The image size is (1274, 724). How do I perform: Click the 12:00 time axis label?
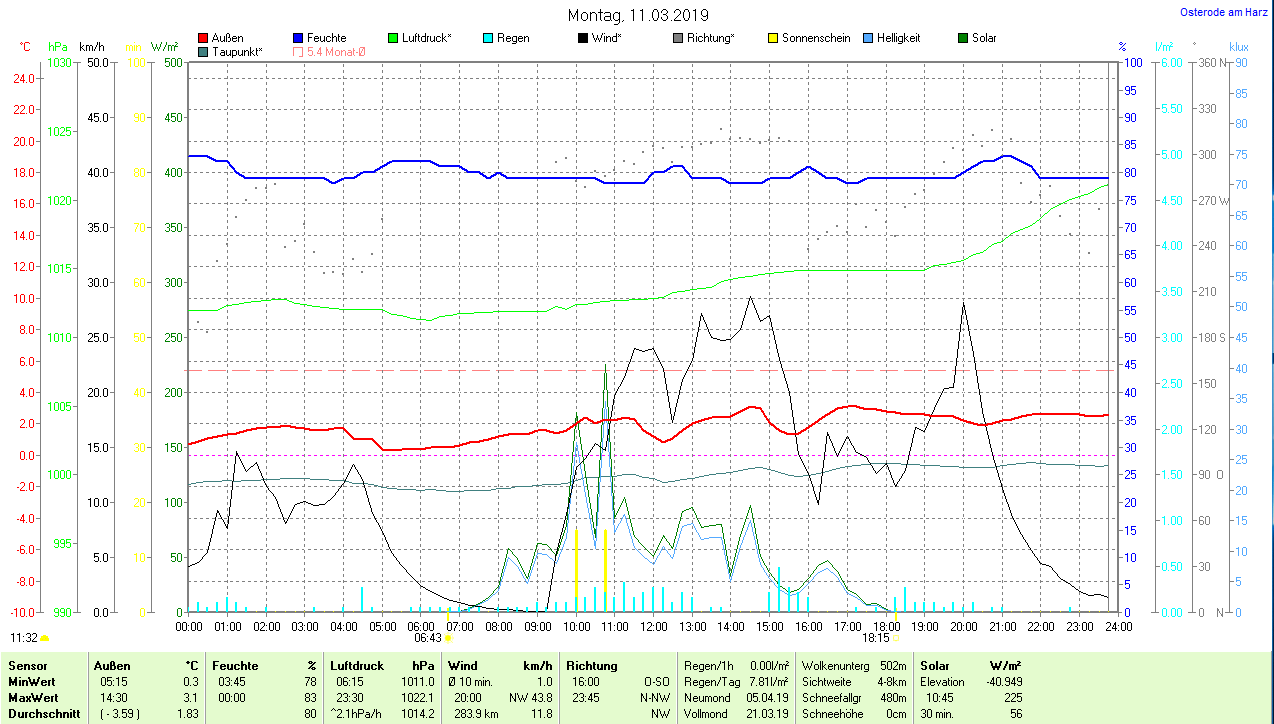(x=653, y=626)
